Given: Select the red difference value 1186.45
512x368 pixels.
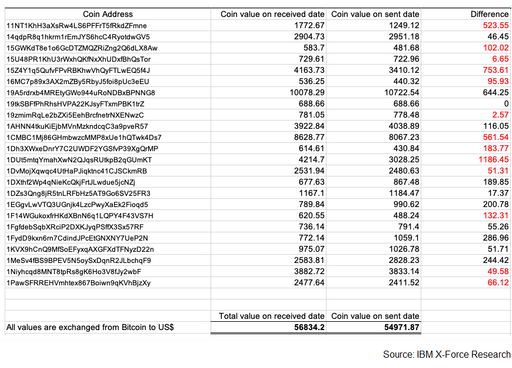Looking at the screenshot, I should pos(494,160).
